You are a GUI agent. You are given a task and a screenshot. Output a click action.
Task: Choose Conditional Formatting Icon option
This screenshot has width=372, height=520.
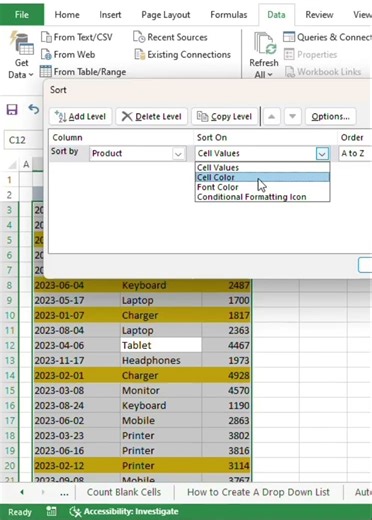262,197
